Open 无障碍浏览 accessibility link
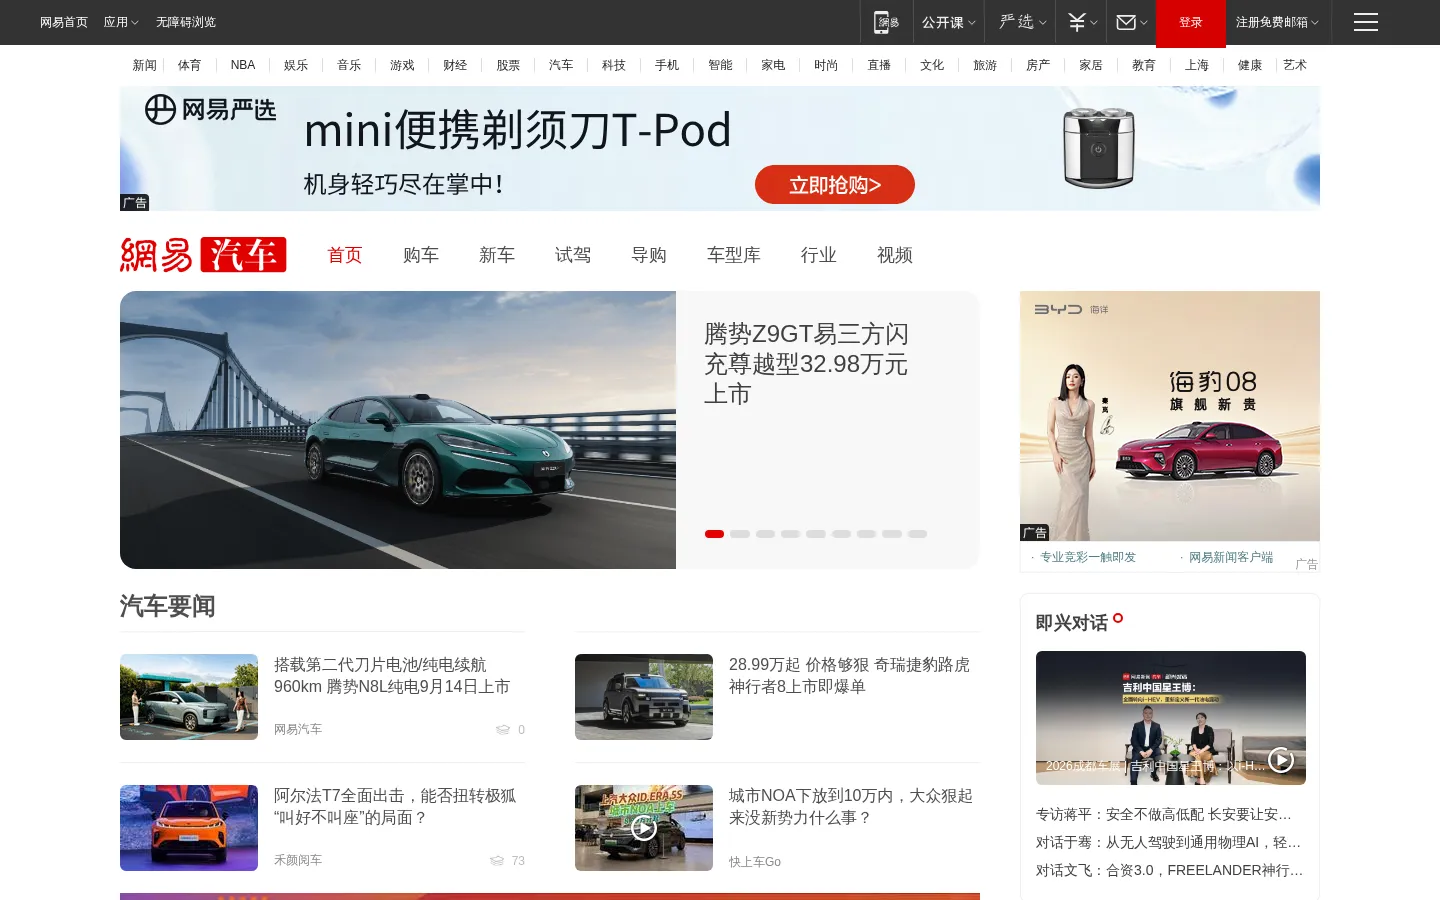1440x900 pixels. tap(186, 22)
